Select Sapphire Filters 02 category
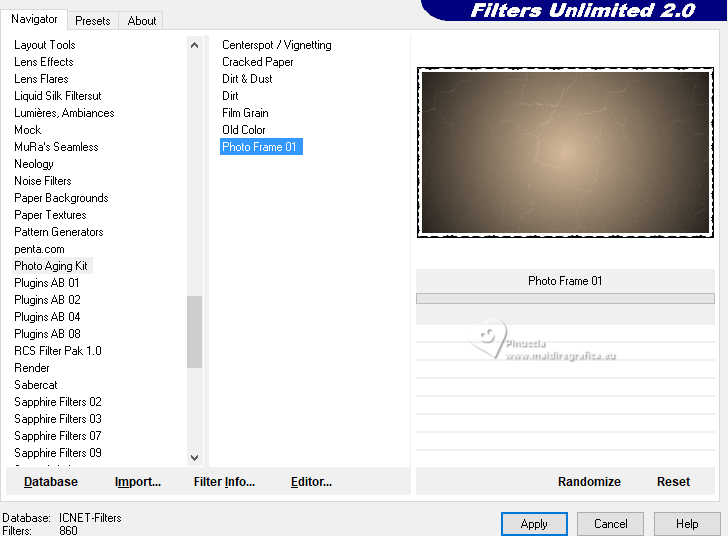The height and width of the screenshot is (536, 728). tap(58, 402)
